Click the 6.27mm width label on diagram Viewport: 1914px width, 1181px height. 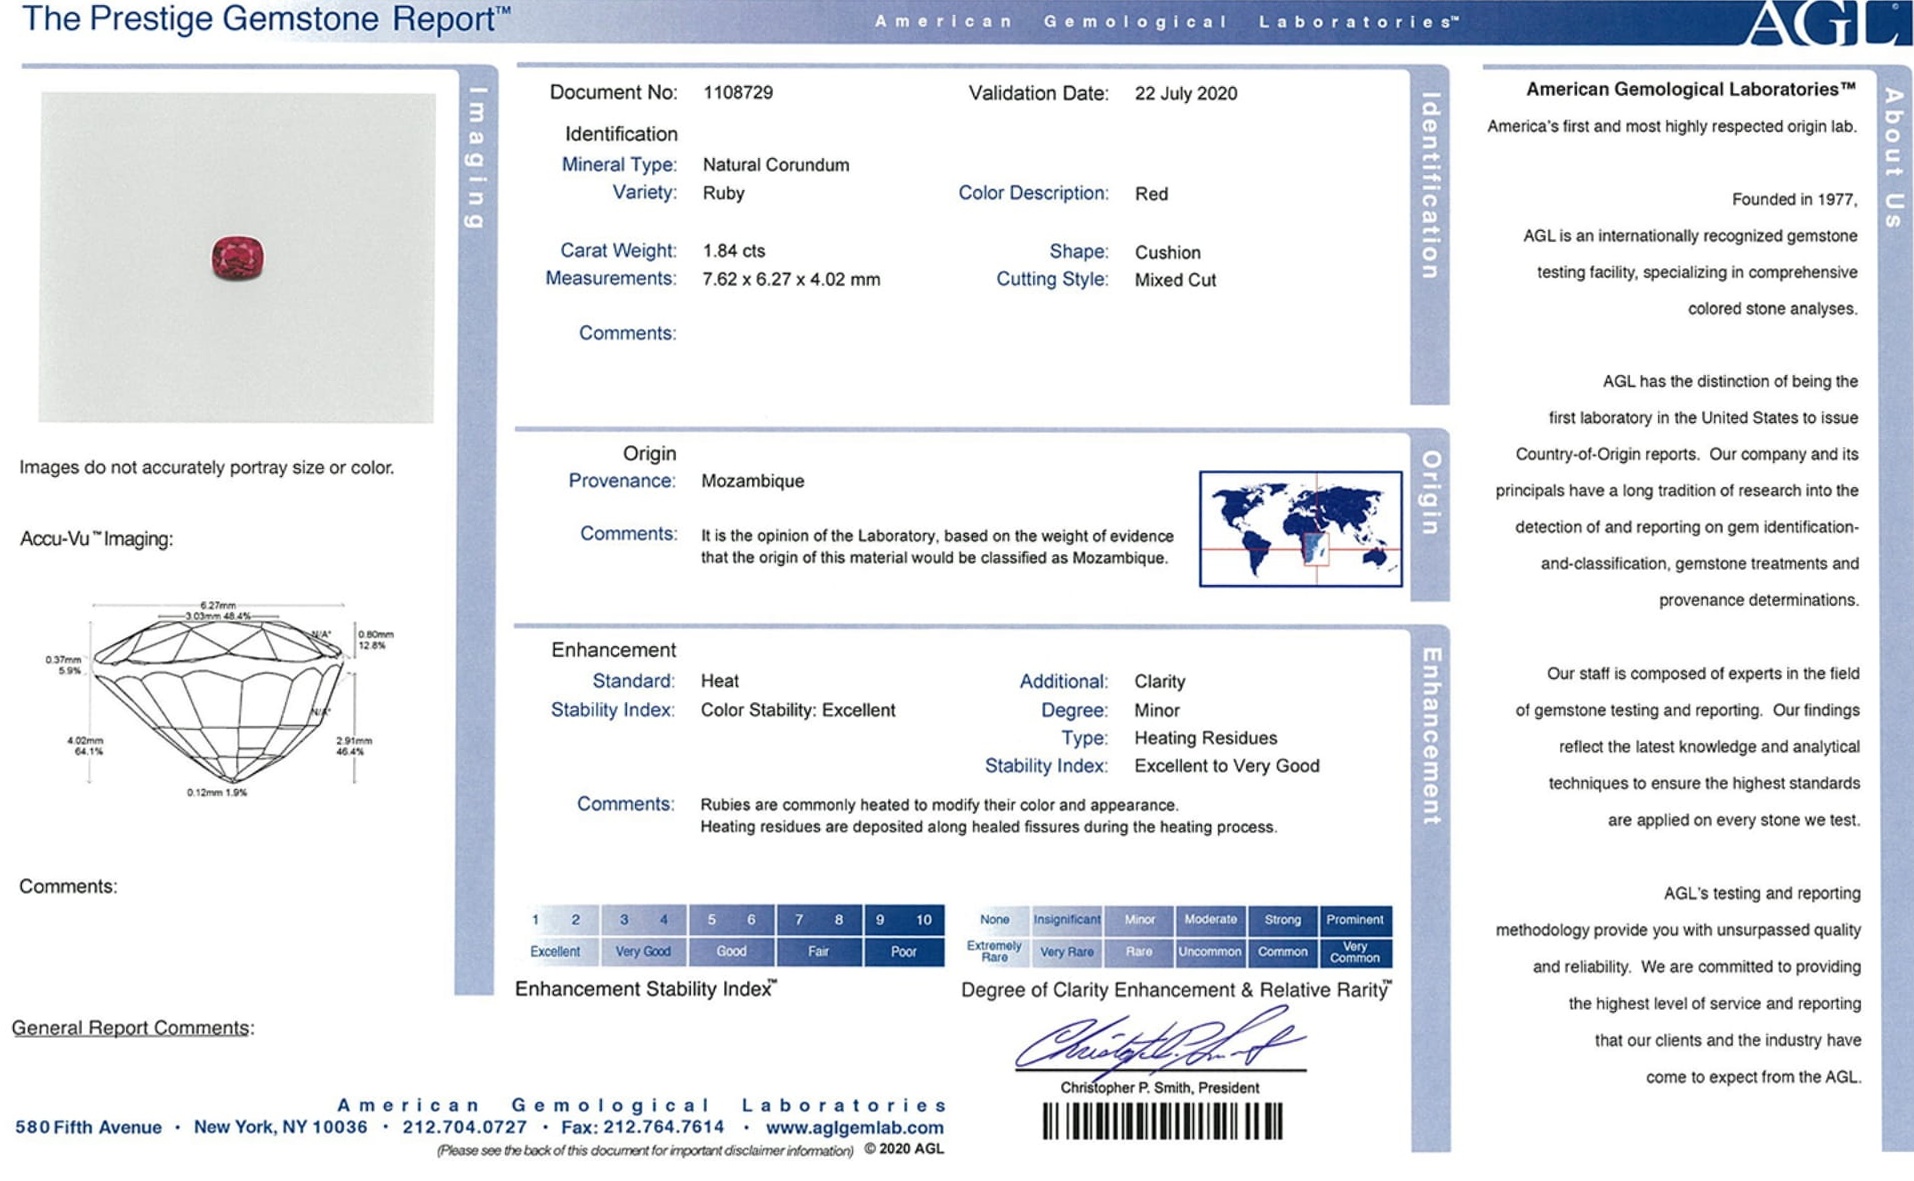click(x=218, y=605)
